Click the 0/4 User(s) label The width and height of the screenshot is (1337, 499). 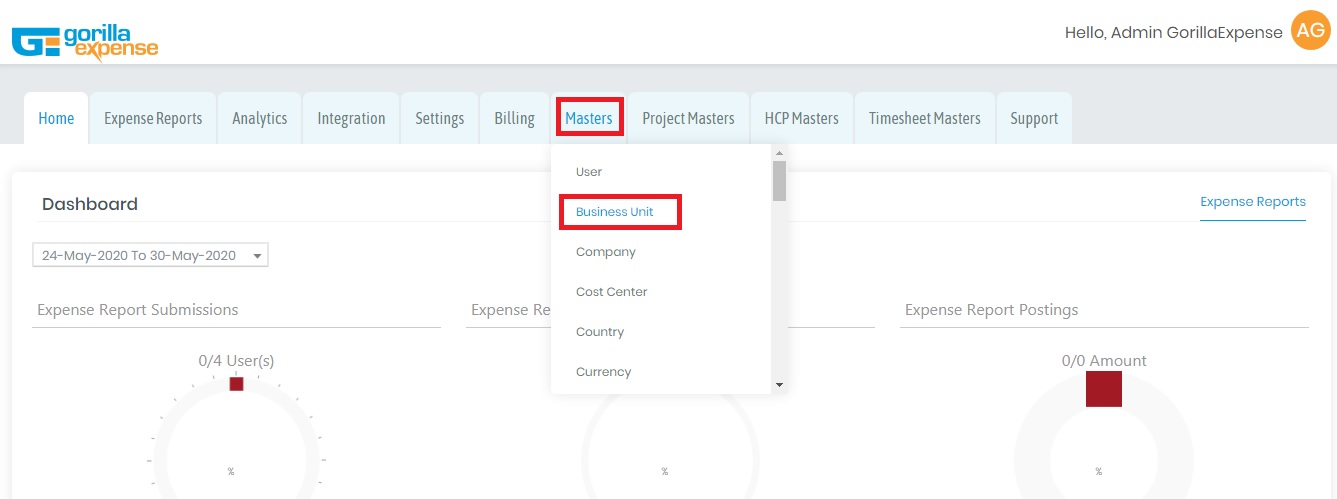(236, 361)
